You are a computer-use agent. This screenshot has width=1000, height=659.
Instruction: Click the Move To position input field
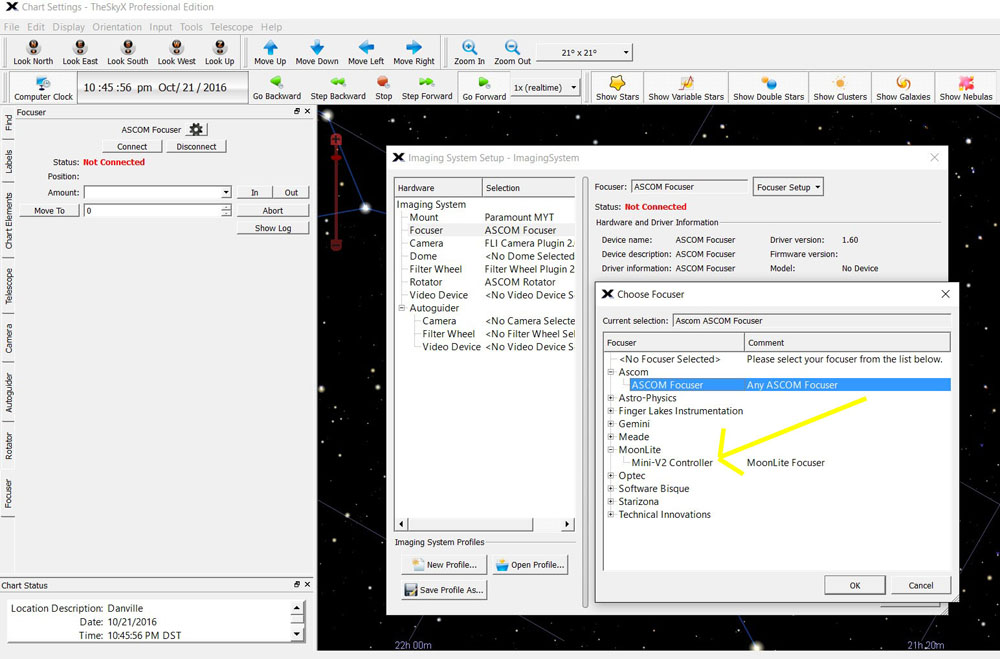point(152,211)
